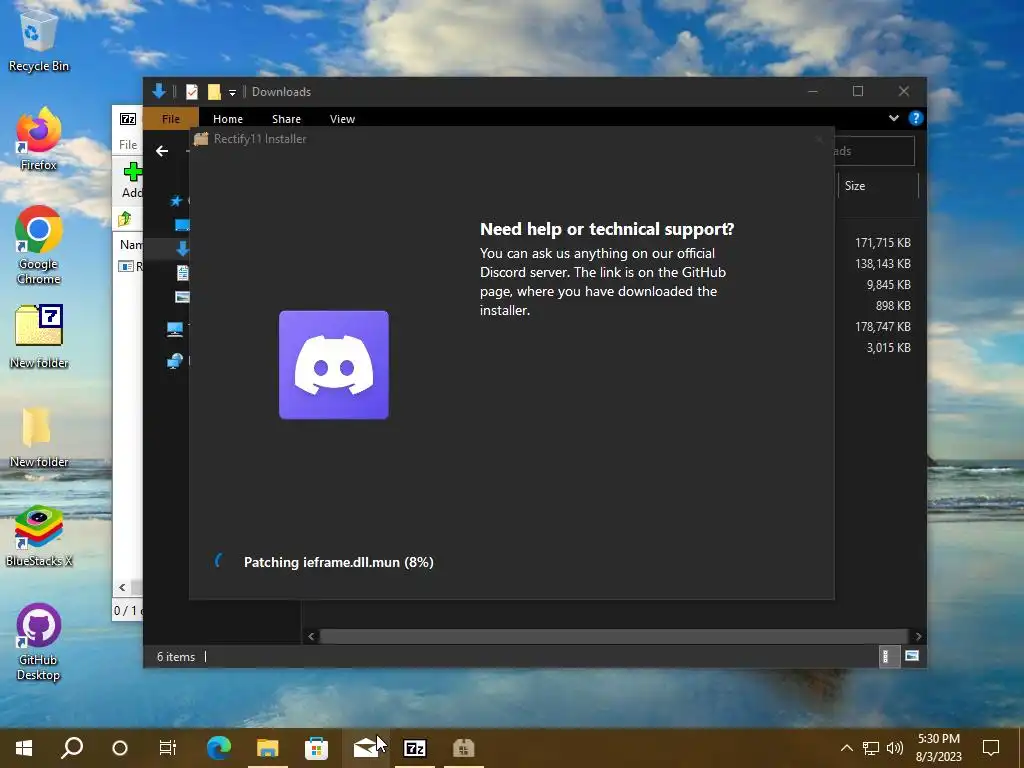1024x768 pixels.
Task: Open the network status tray icon
Action: 871,748
